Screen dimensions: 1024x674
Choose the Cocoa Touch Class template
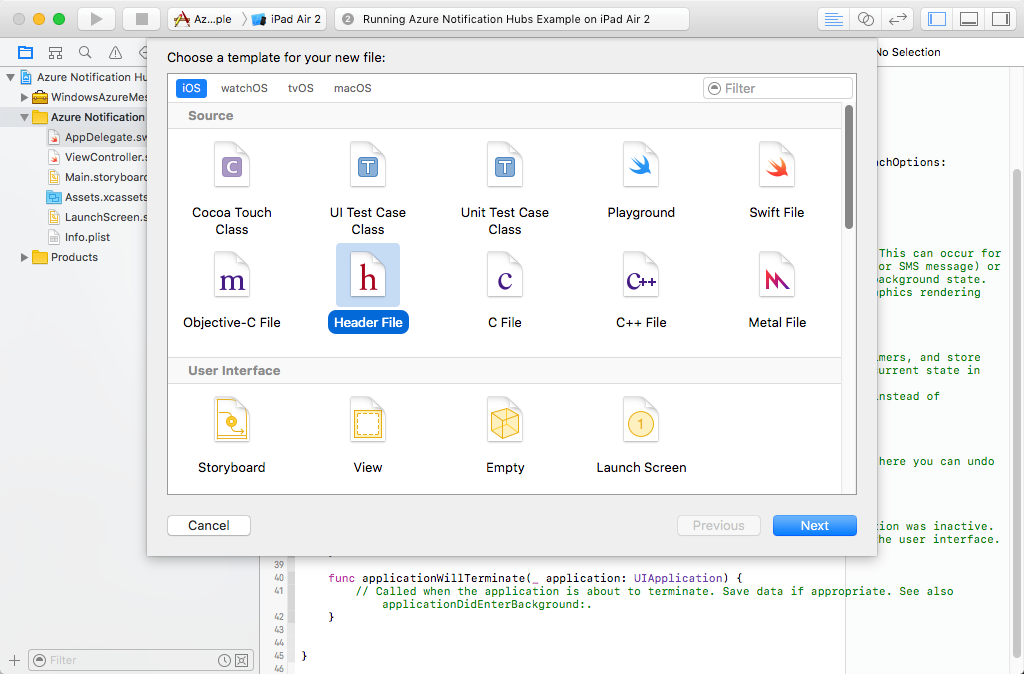coord(231,180)
